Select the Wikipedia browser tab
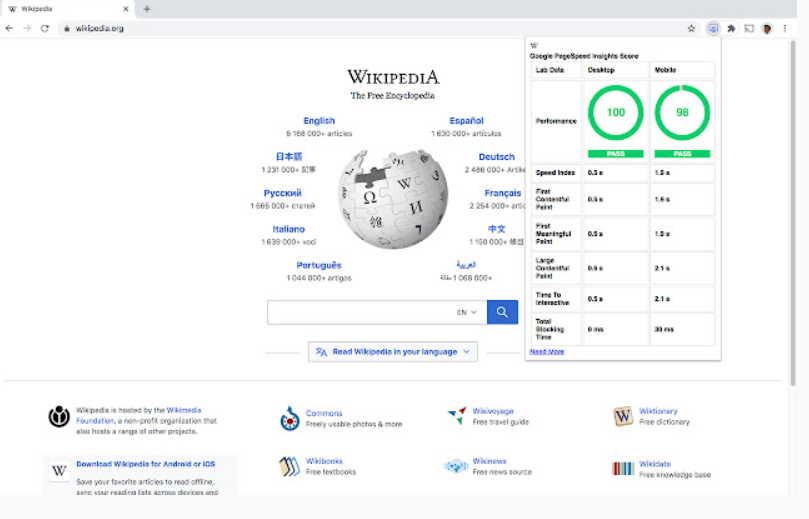This screenshot has height=519, width=809. click(67, 9)
